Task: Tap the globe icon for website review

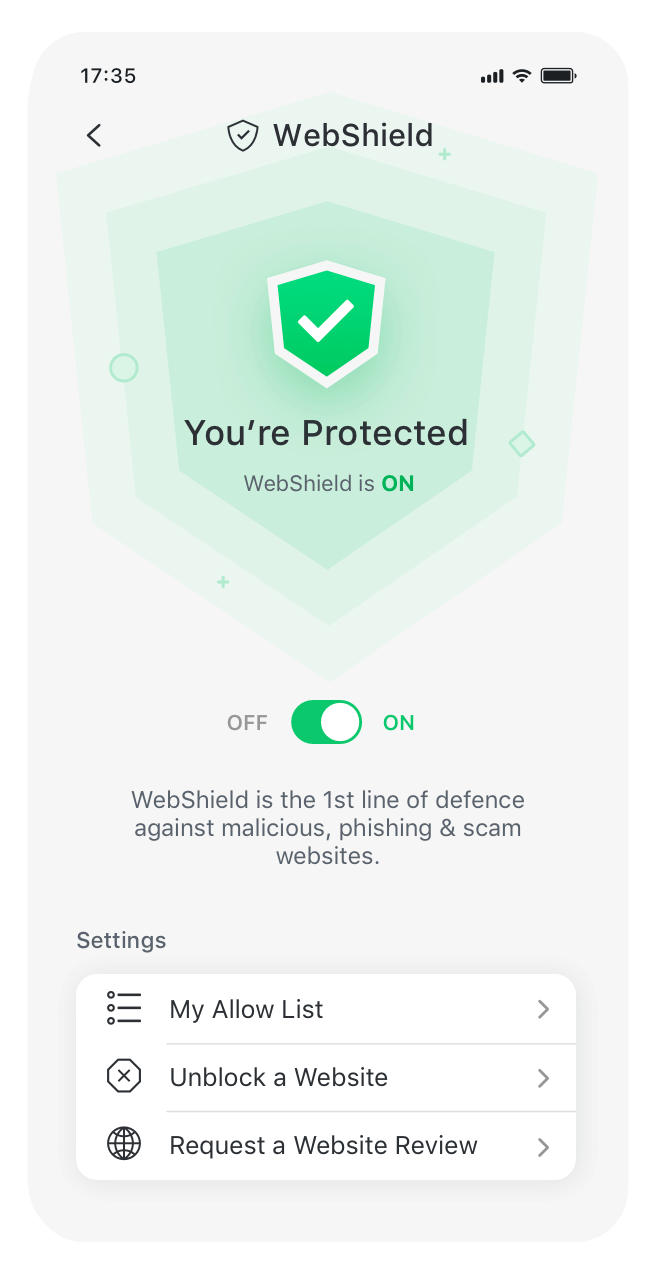Action: tap(123, 1145)
